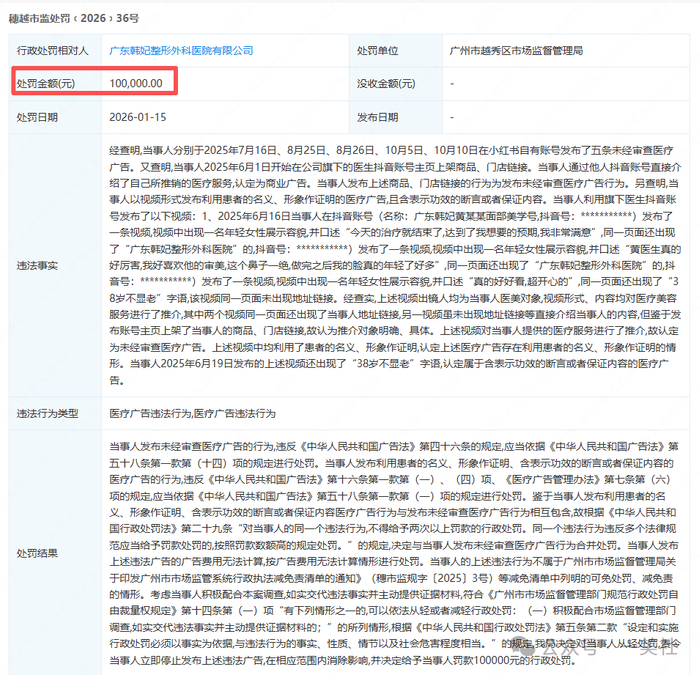Select the fine amount 100,000.00

(x=136, y=83)
